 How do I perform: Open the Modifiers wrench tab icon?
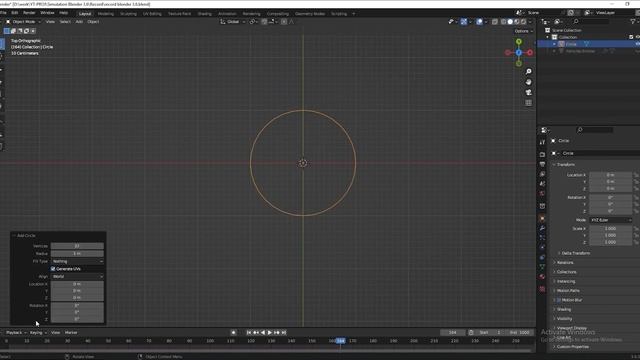pos(542,228)
